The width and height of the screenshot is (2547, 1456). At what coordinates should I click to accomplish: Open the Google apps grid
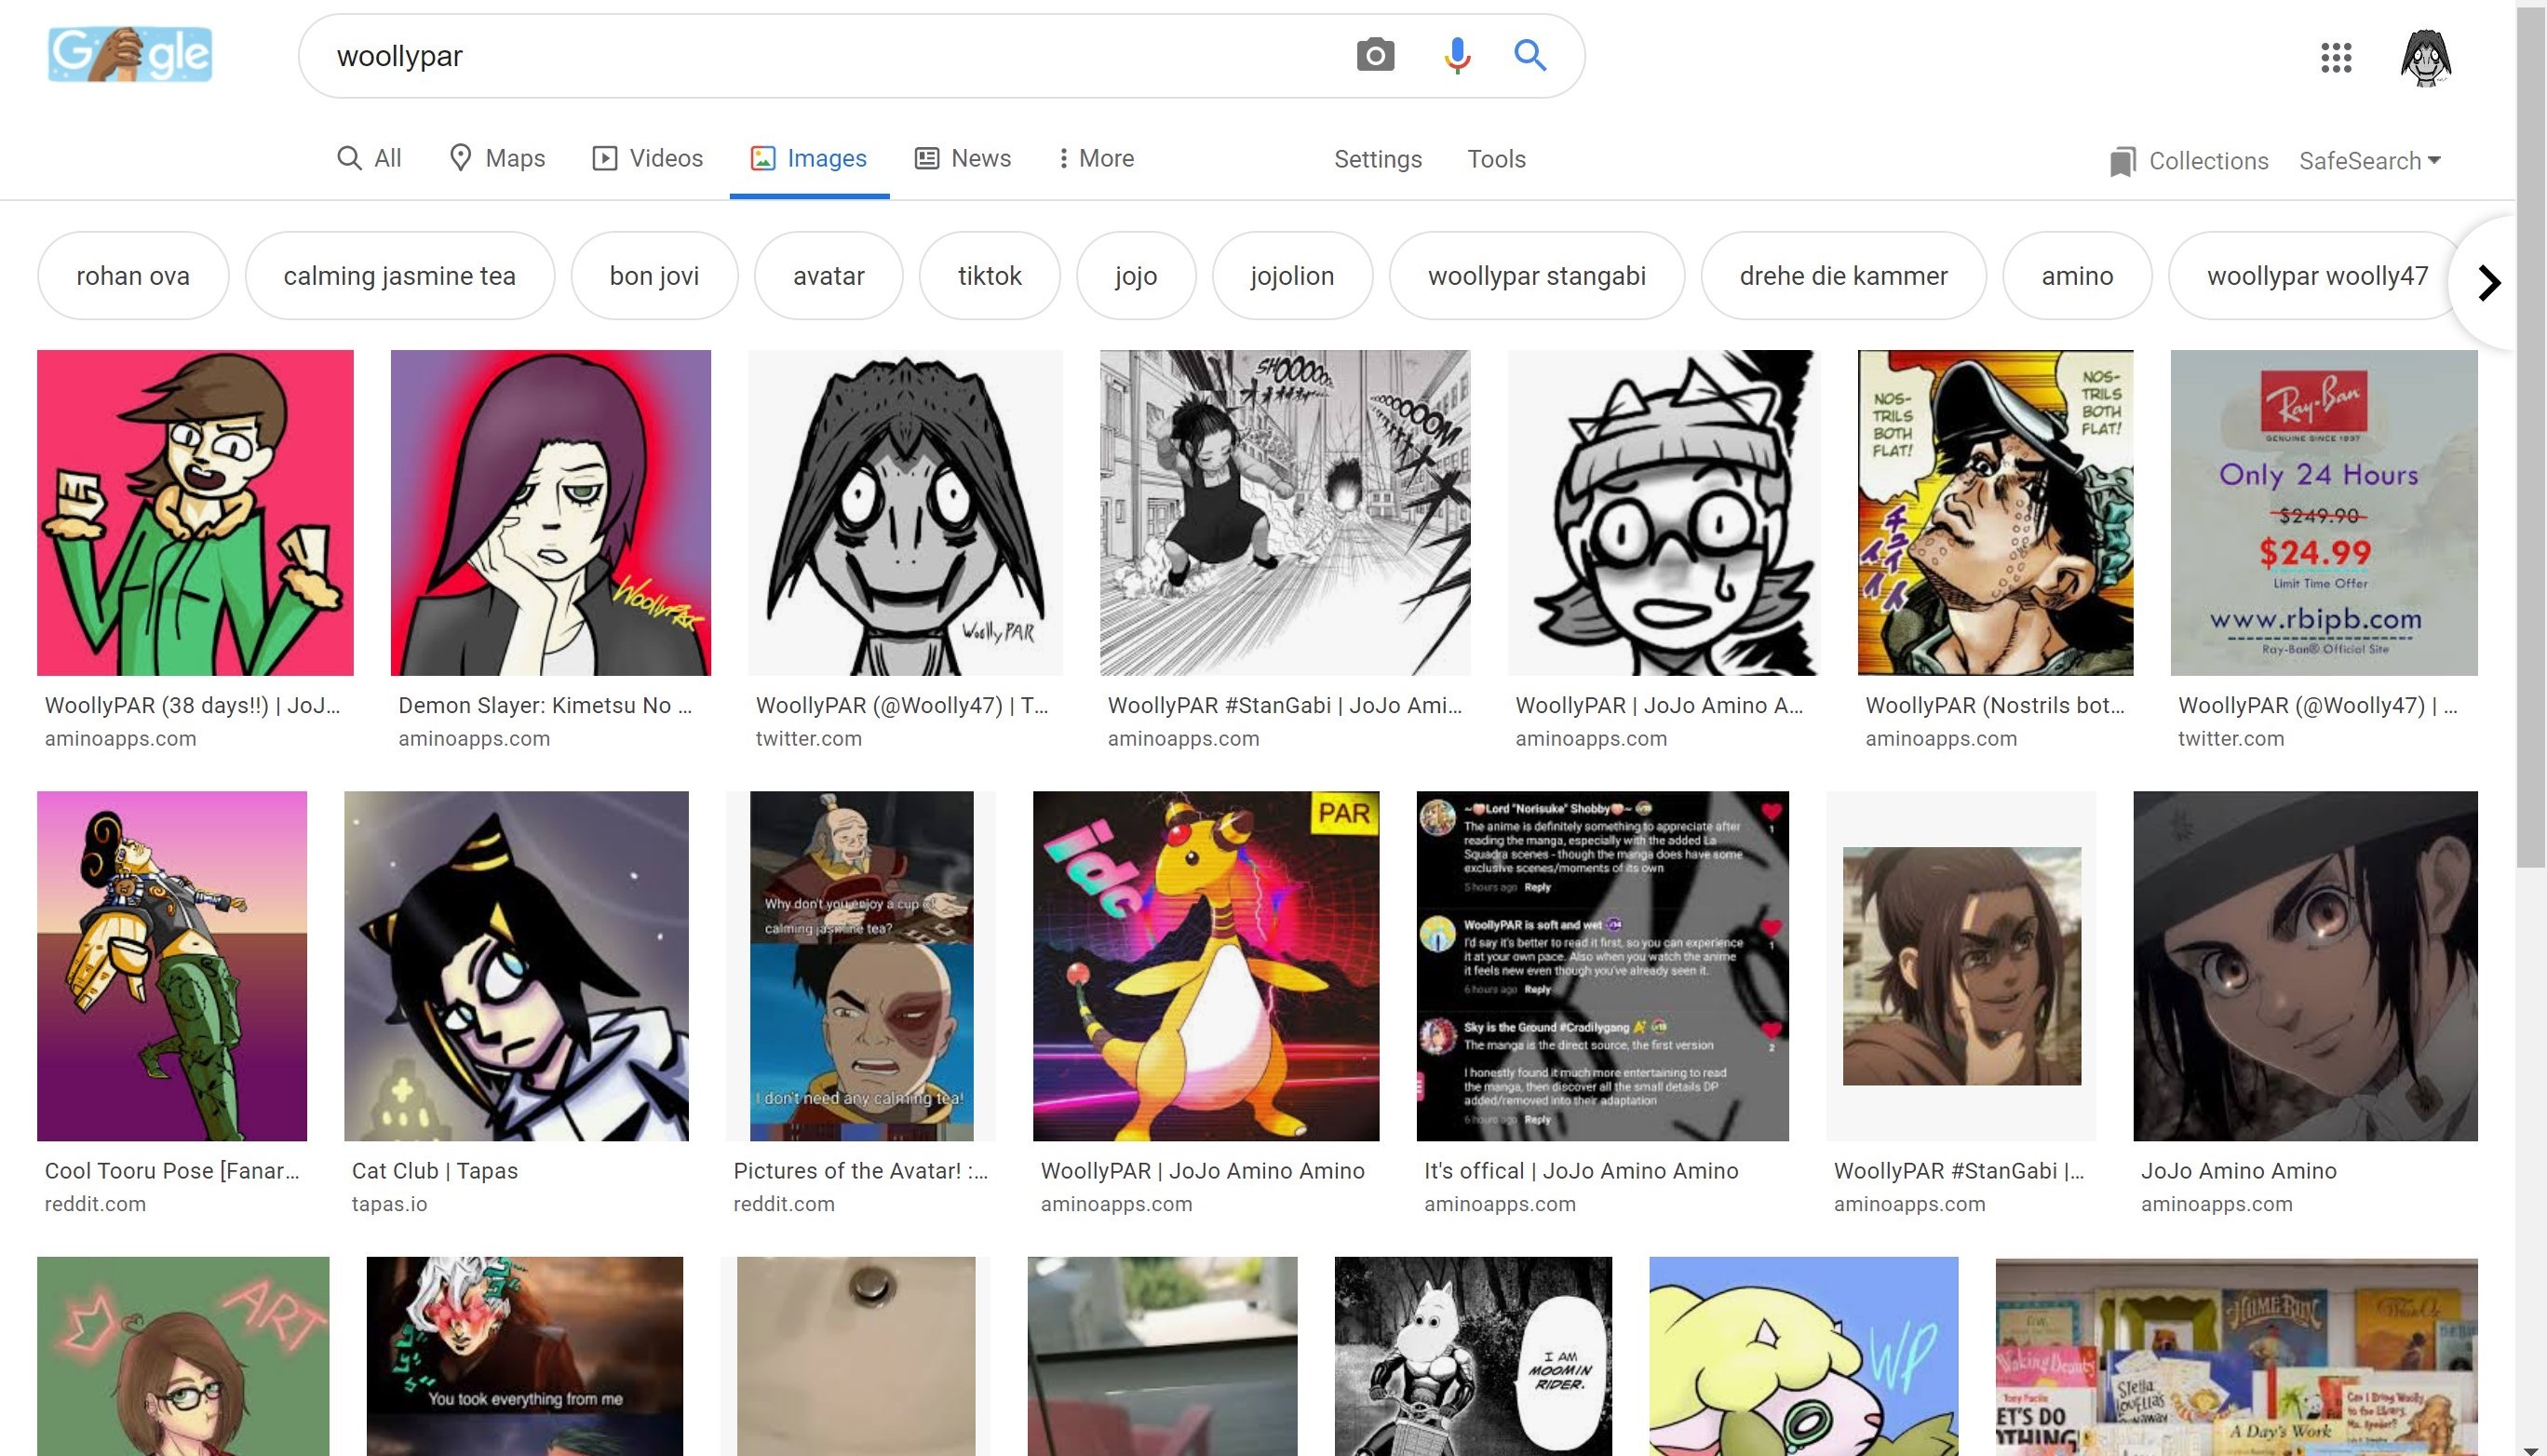(x=2335, y=57)
